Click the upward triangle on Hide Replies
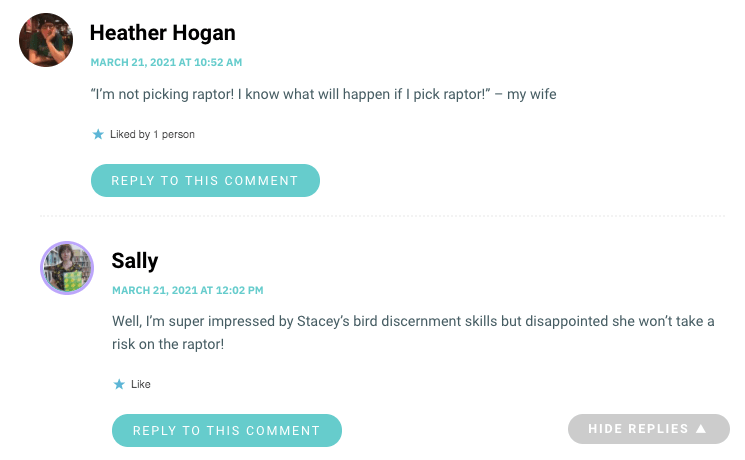The height and width of the screenshot is (460, 745). pyautogui.click(x=701, y=429)
